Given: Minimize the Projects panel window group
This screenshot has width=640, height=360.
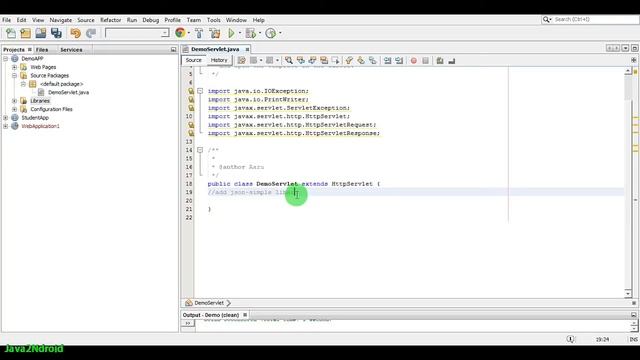Looking at the screenshot, I should coord(173,49).
